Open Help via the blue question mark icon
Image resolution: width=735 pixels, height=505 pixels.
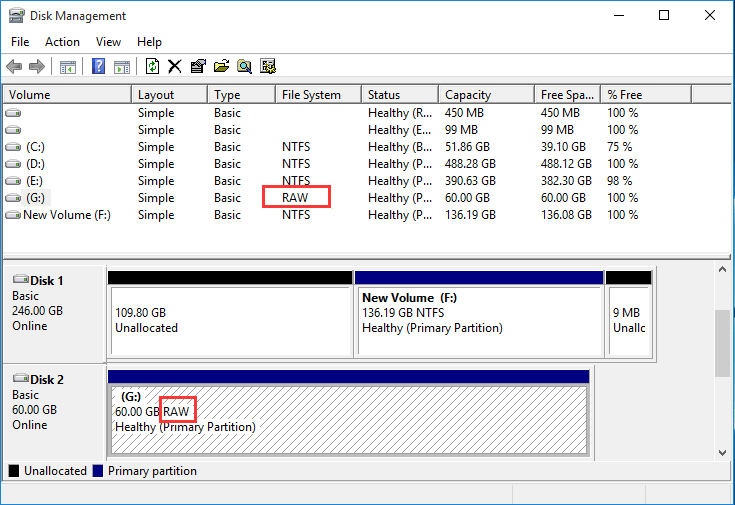99,66
